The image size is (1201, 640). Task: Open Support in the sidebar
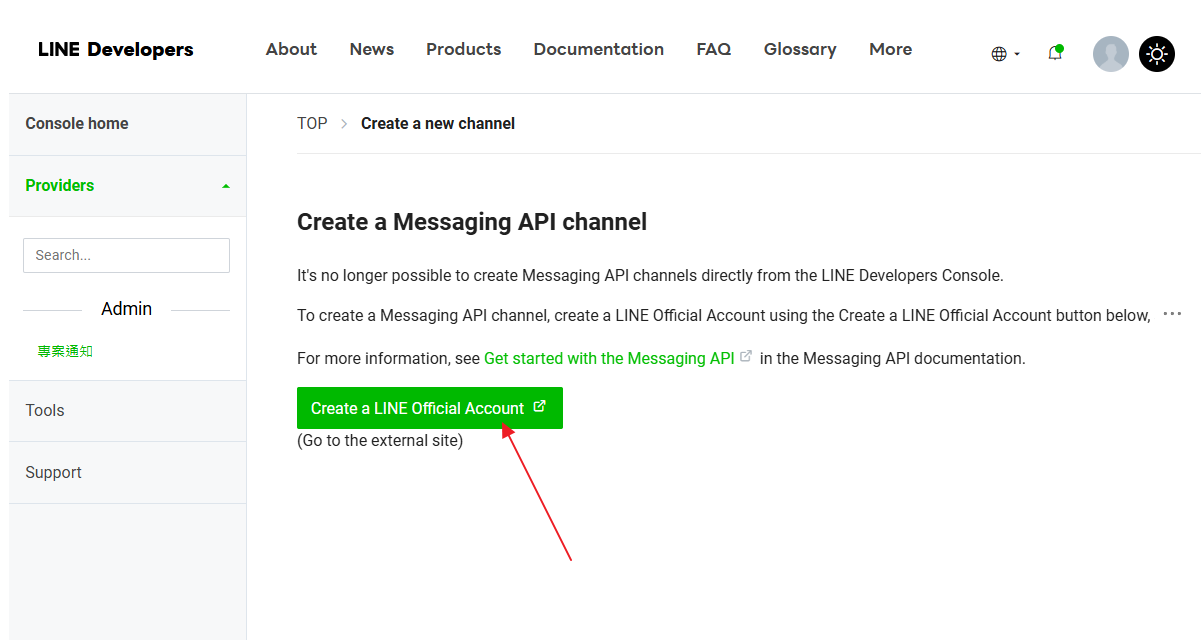(128, 473)
